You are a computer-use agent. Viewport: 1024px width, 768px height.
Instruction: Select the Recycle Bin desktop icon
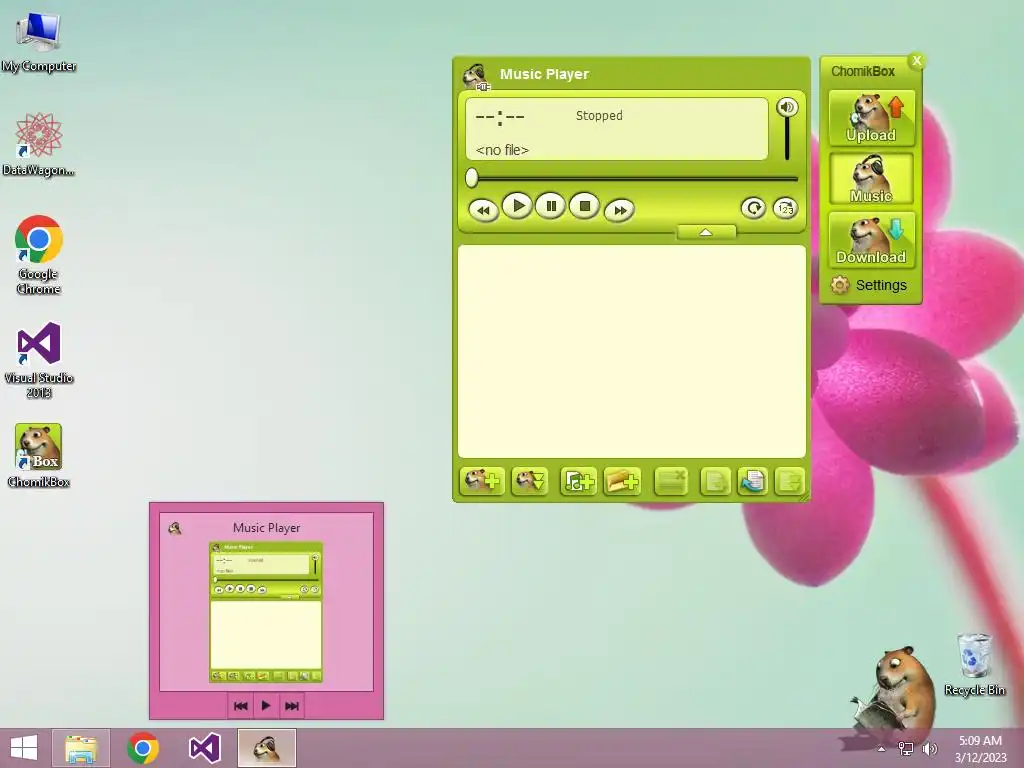pos(974,664)
